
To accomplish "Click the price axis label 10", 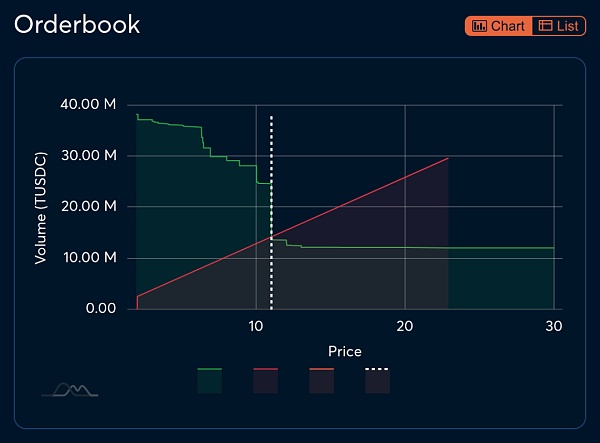I will pyautogui.click(x=255, y=327).
